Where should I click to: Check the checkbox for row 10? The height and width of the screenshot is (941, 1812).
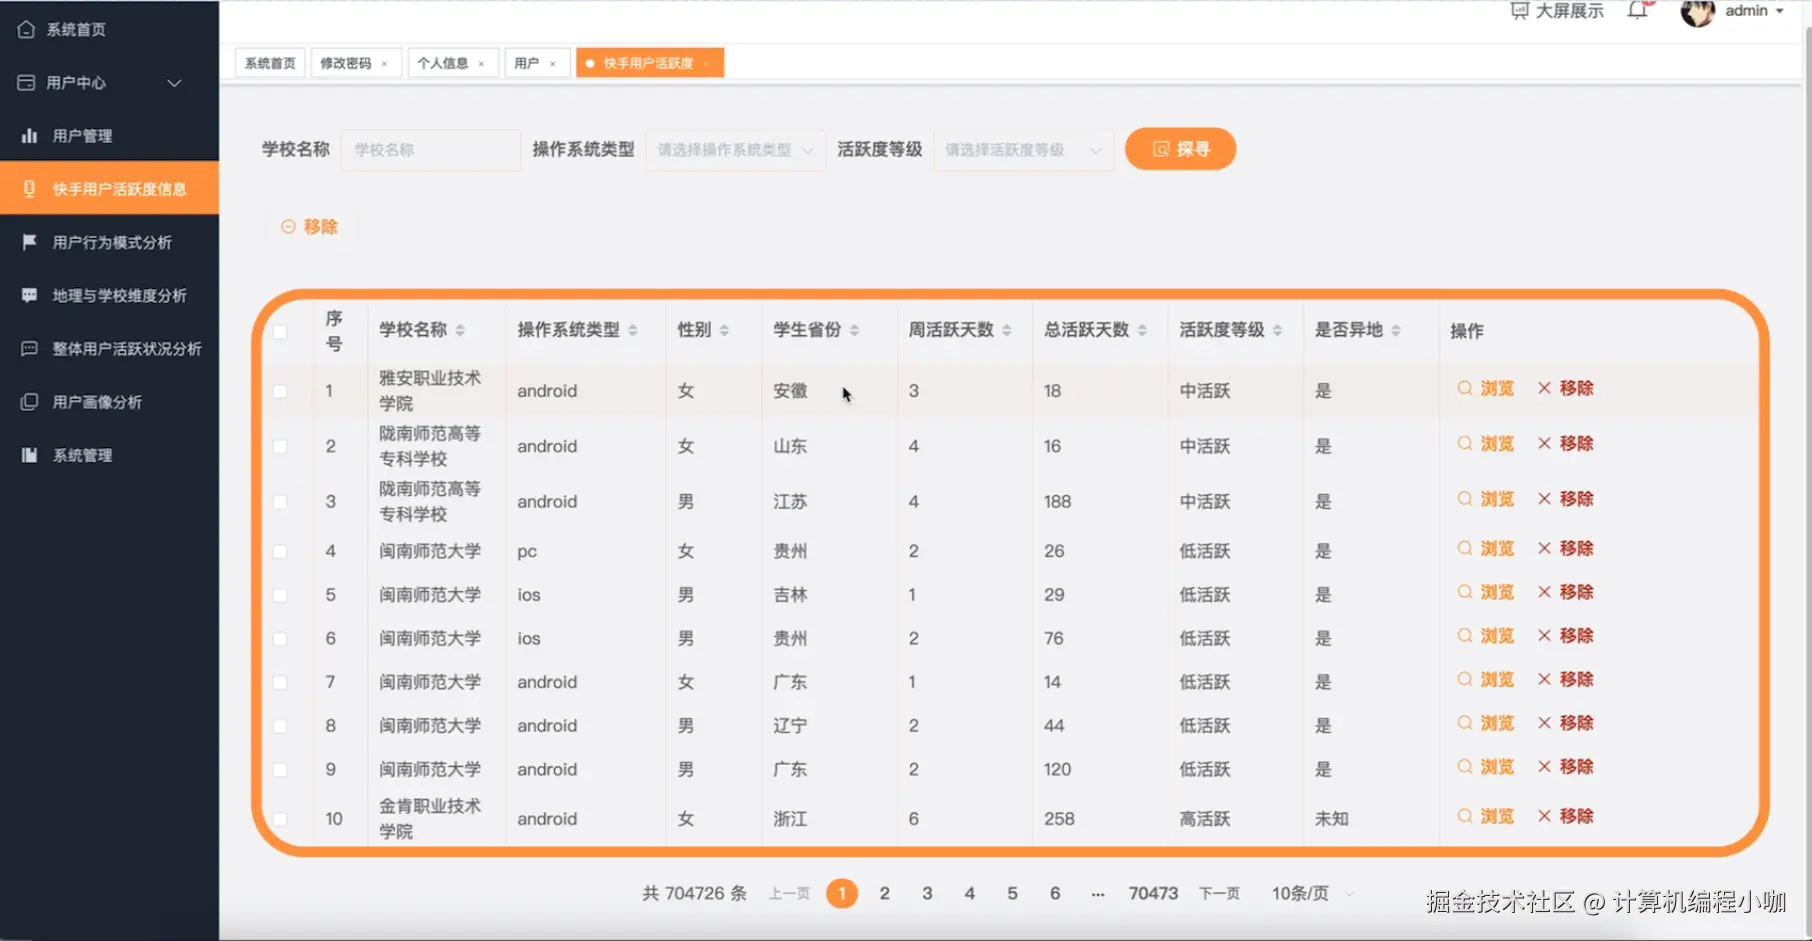point(280,819)
